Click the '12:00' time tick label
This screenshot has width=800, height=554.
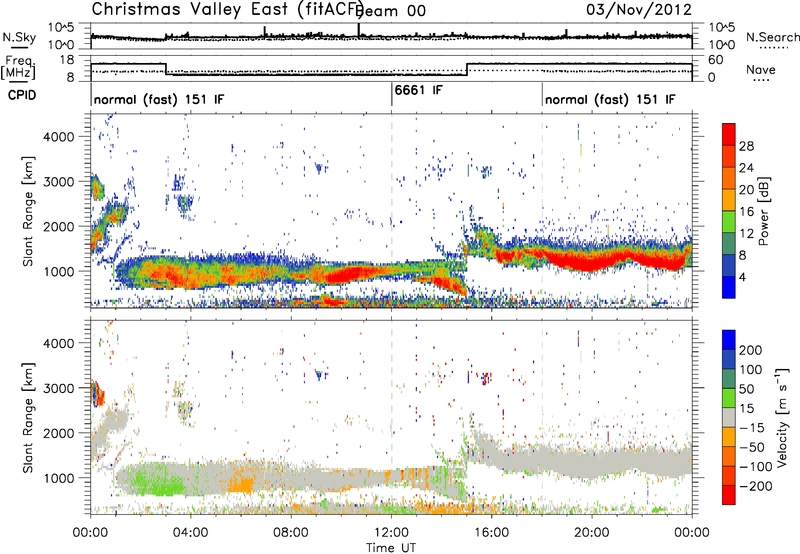coord(391,533)
